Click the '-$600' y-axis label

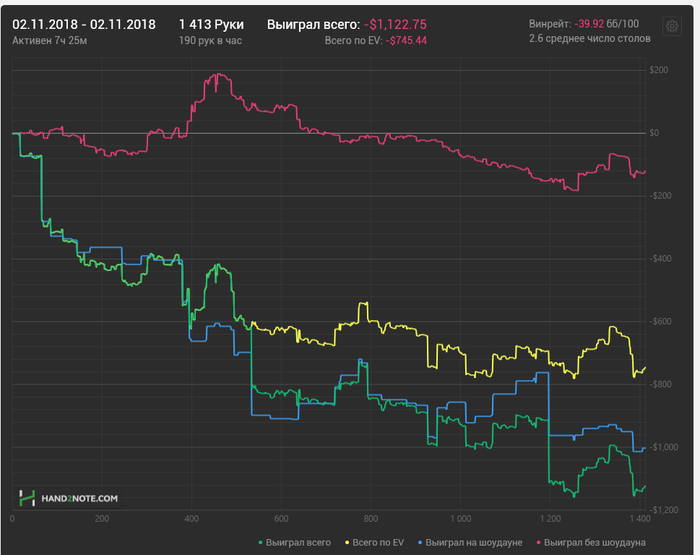(661, 321)
